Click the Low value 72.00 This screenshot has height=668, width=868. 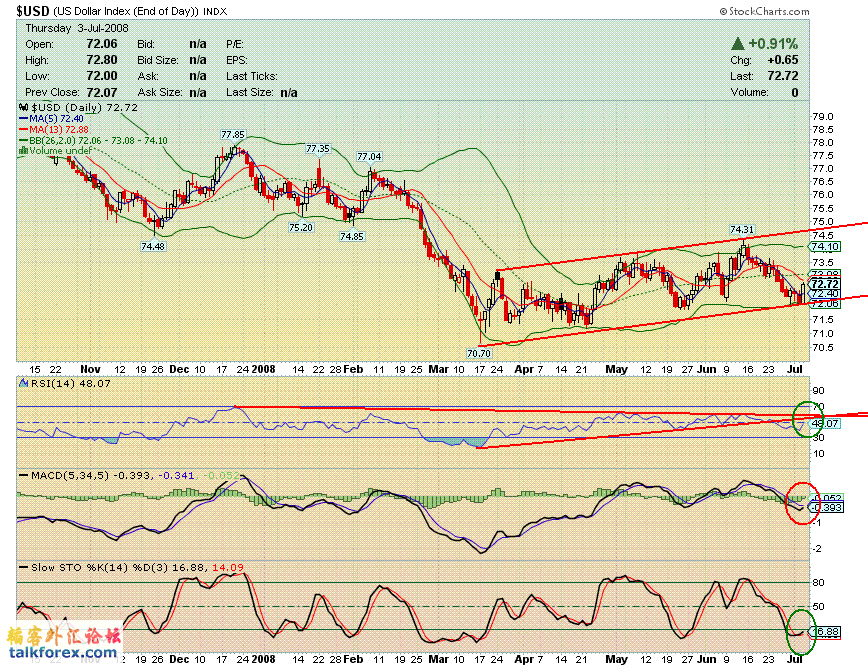coord(102,76)
